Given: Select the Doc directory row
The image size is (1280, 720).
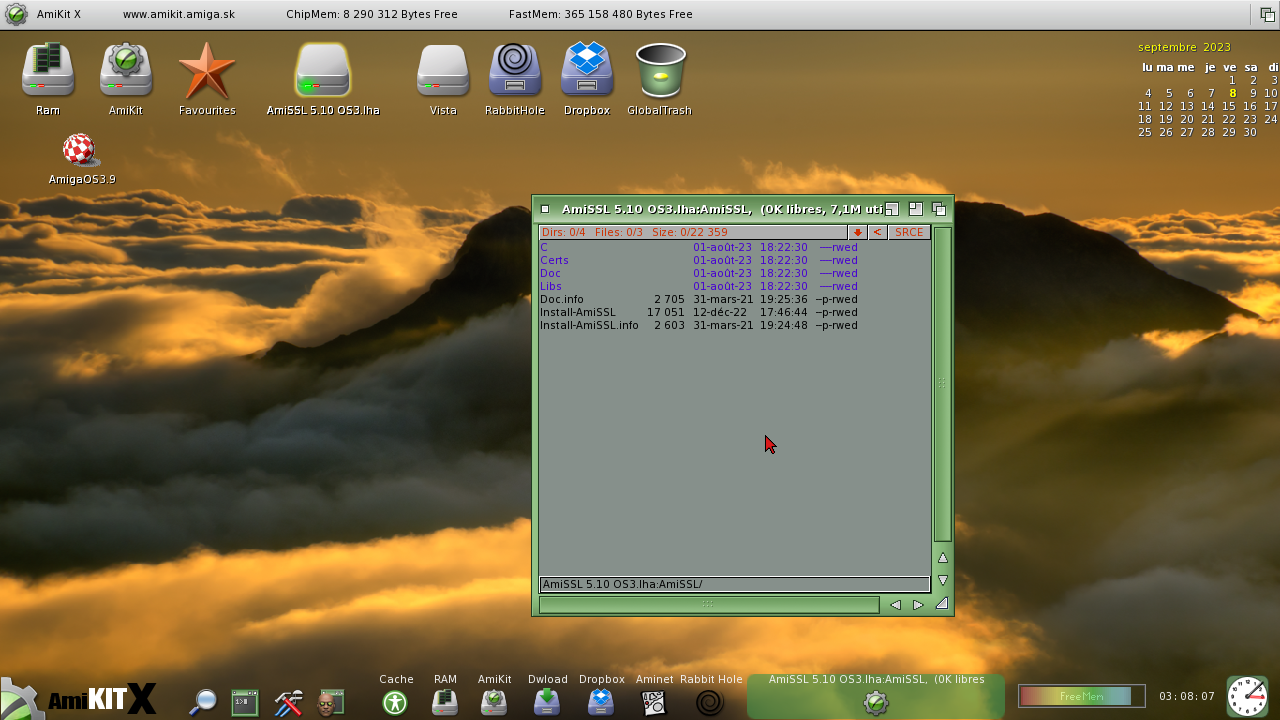Looking at the screenshot, I should [x=735, y=273].
